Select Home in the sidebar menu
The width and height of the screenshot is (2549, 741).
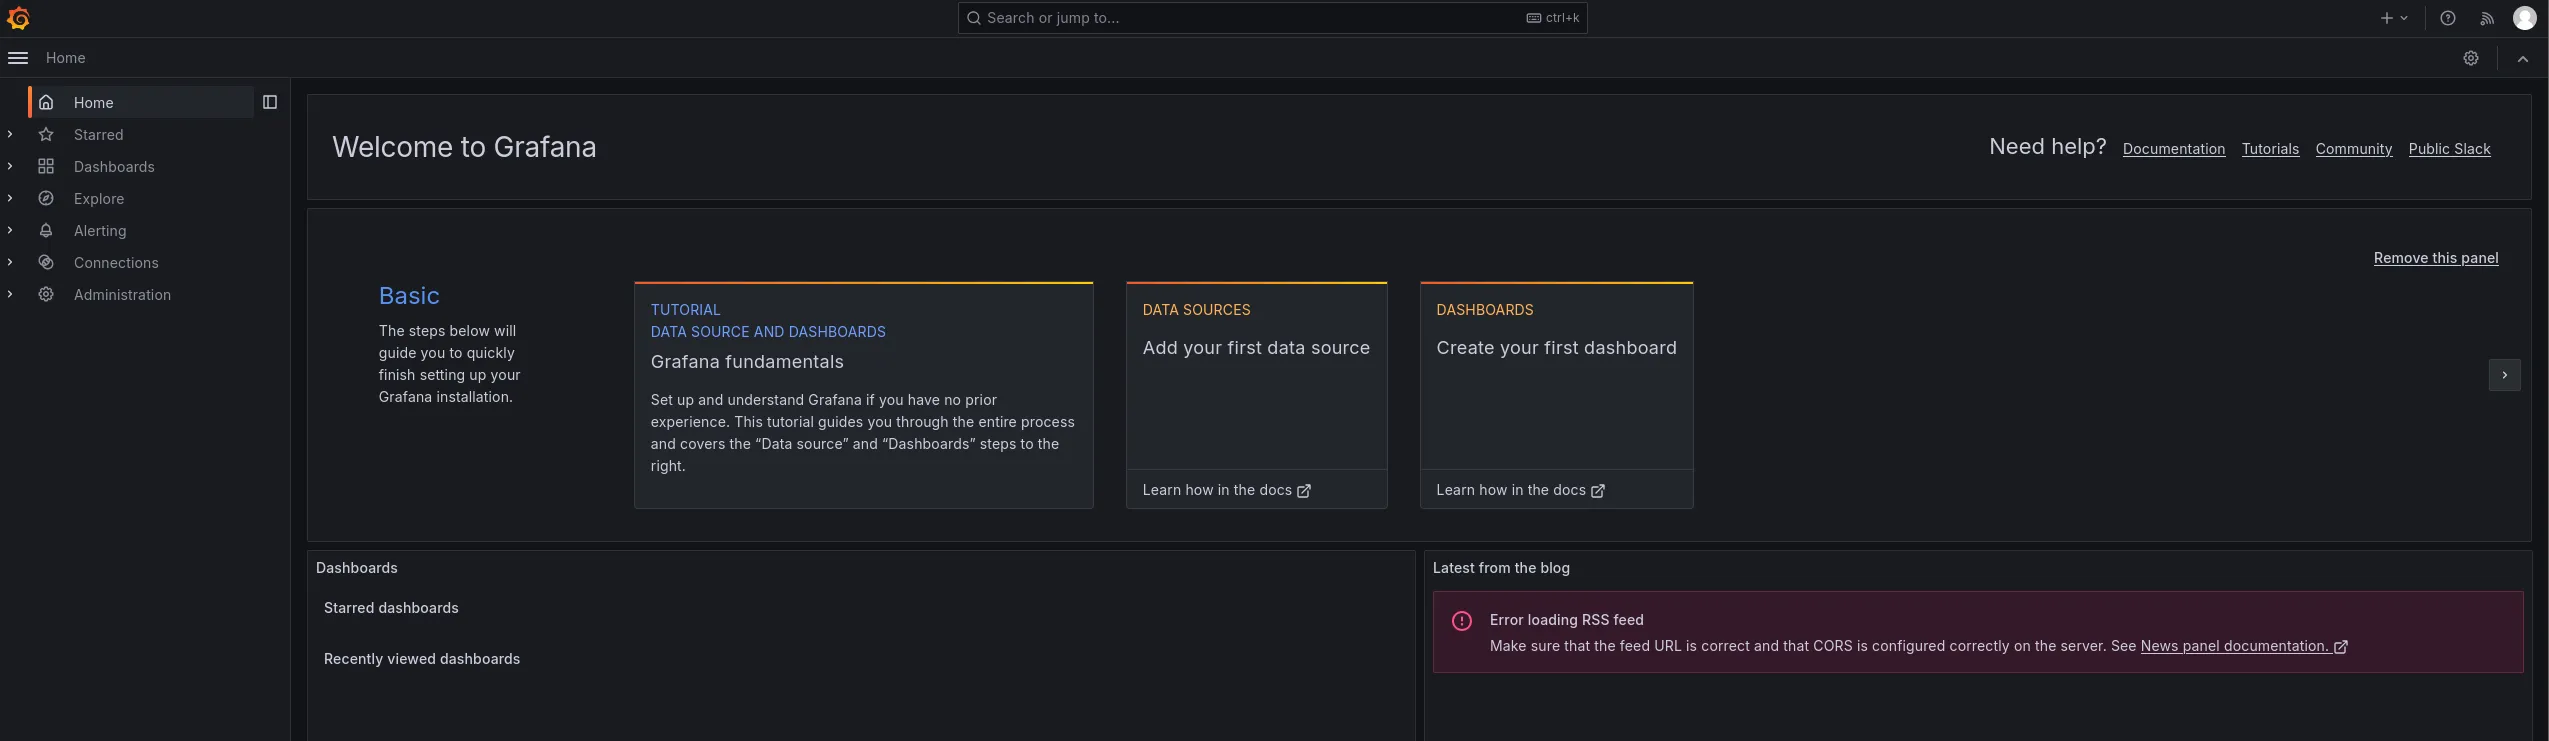point(93,103)
